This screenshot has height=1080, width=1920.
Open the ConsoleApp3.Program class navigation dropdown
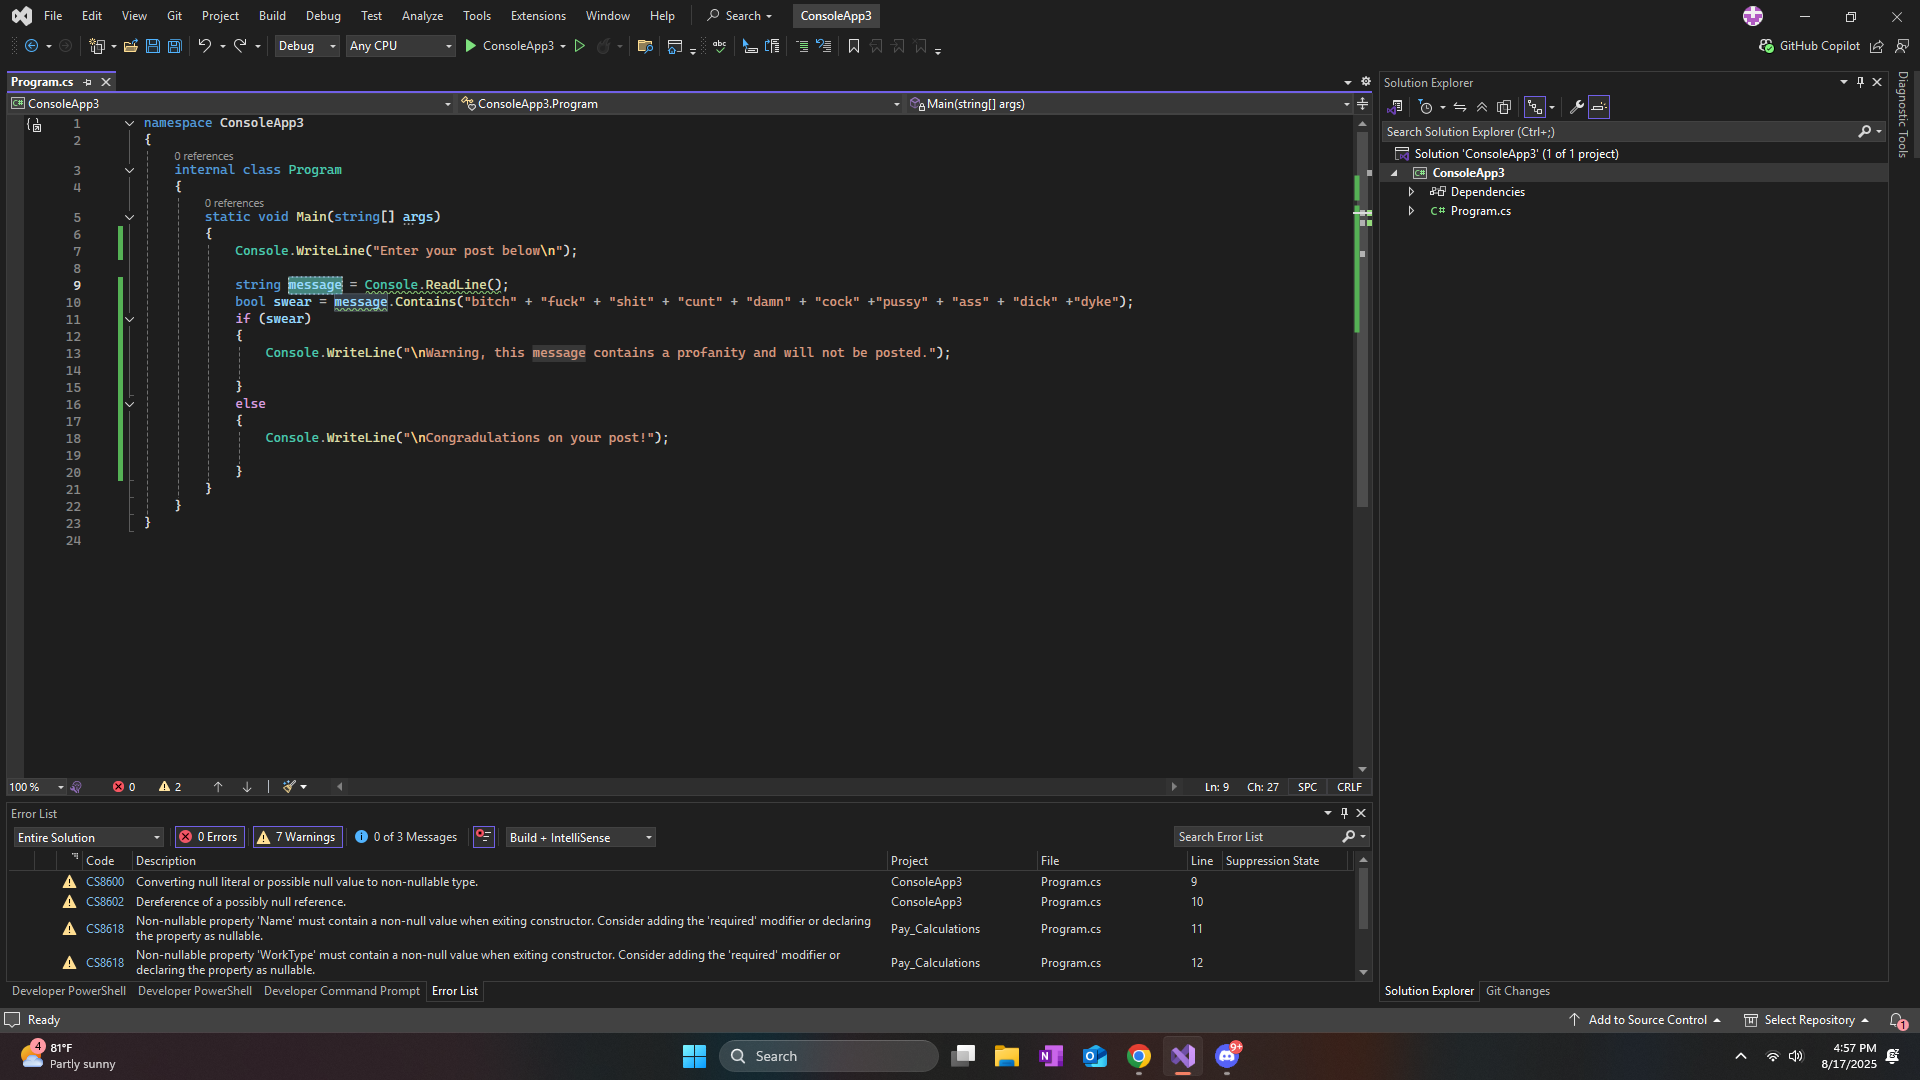pos(679,104)
